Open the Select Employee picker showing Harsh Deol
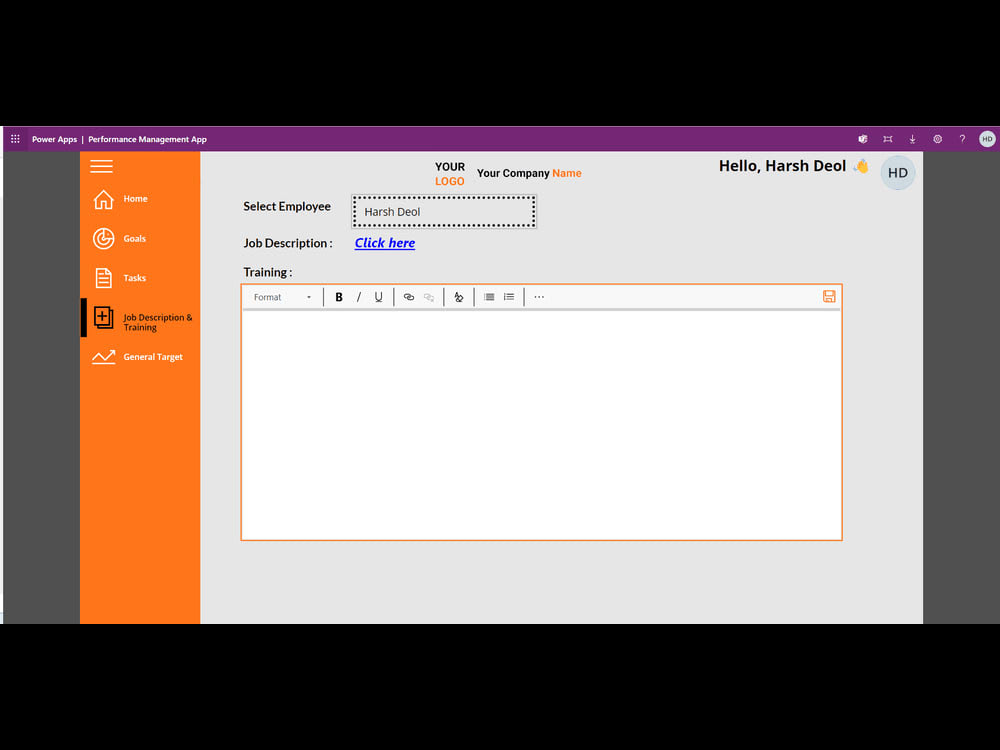The height and width of the screenshot is (750, 1000). click(443, 211)
